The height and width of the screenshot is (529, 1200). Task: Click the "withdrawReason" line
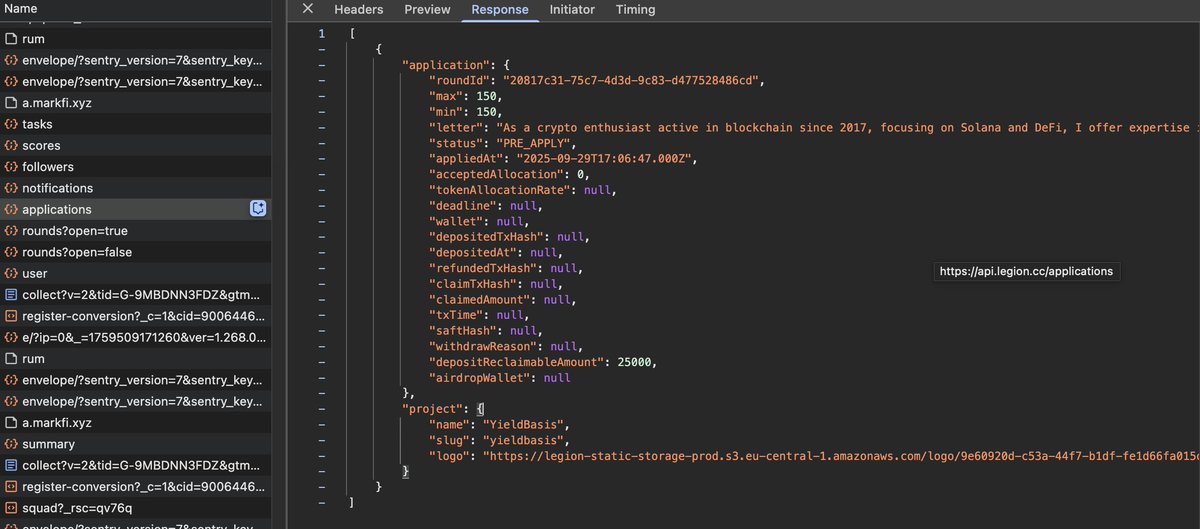click(505, 347)
